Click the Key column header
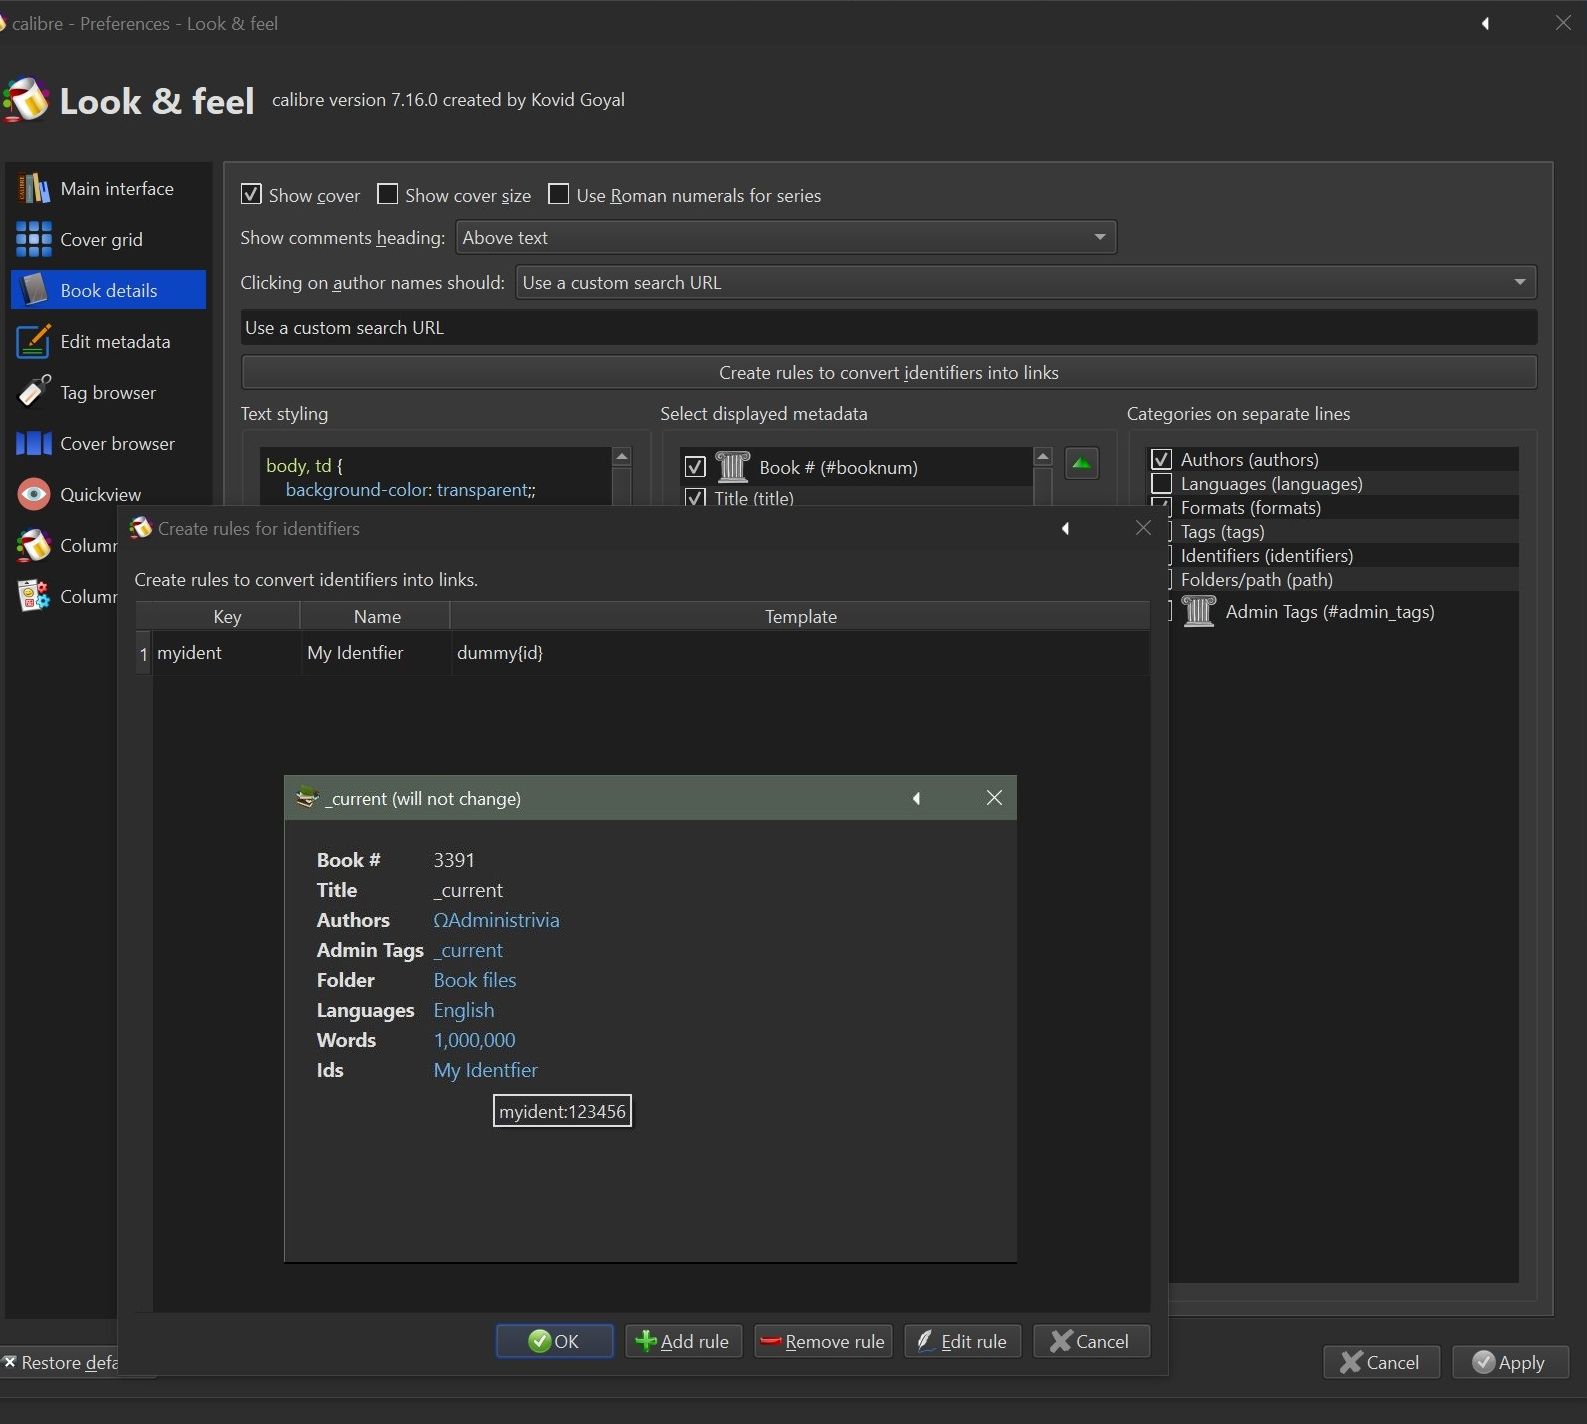The width and height of the screenshot is (1587, 1424). (x=227, y=616)
